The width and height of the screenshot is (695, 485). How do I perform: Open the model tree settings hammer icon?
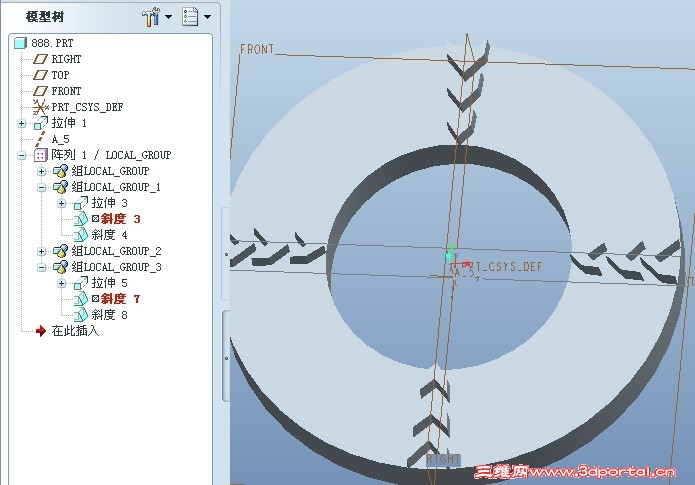(151, 17)
